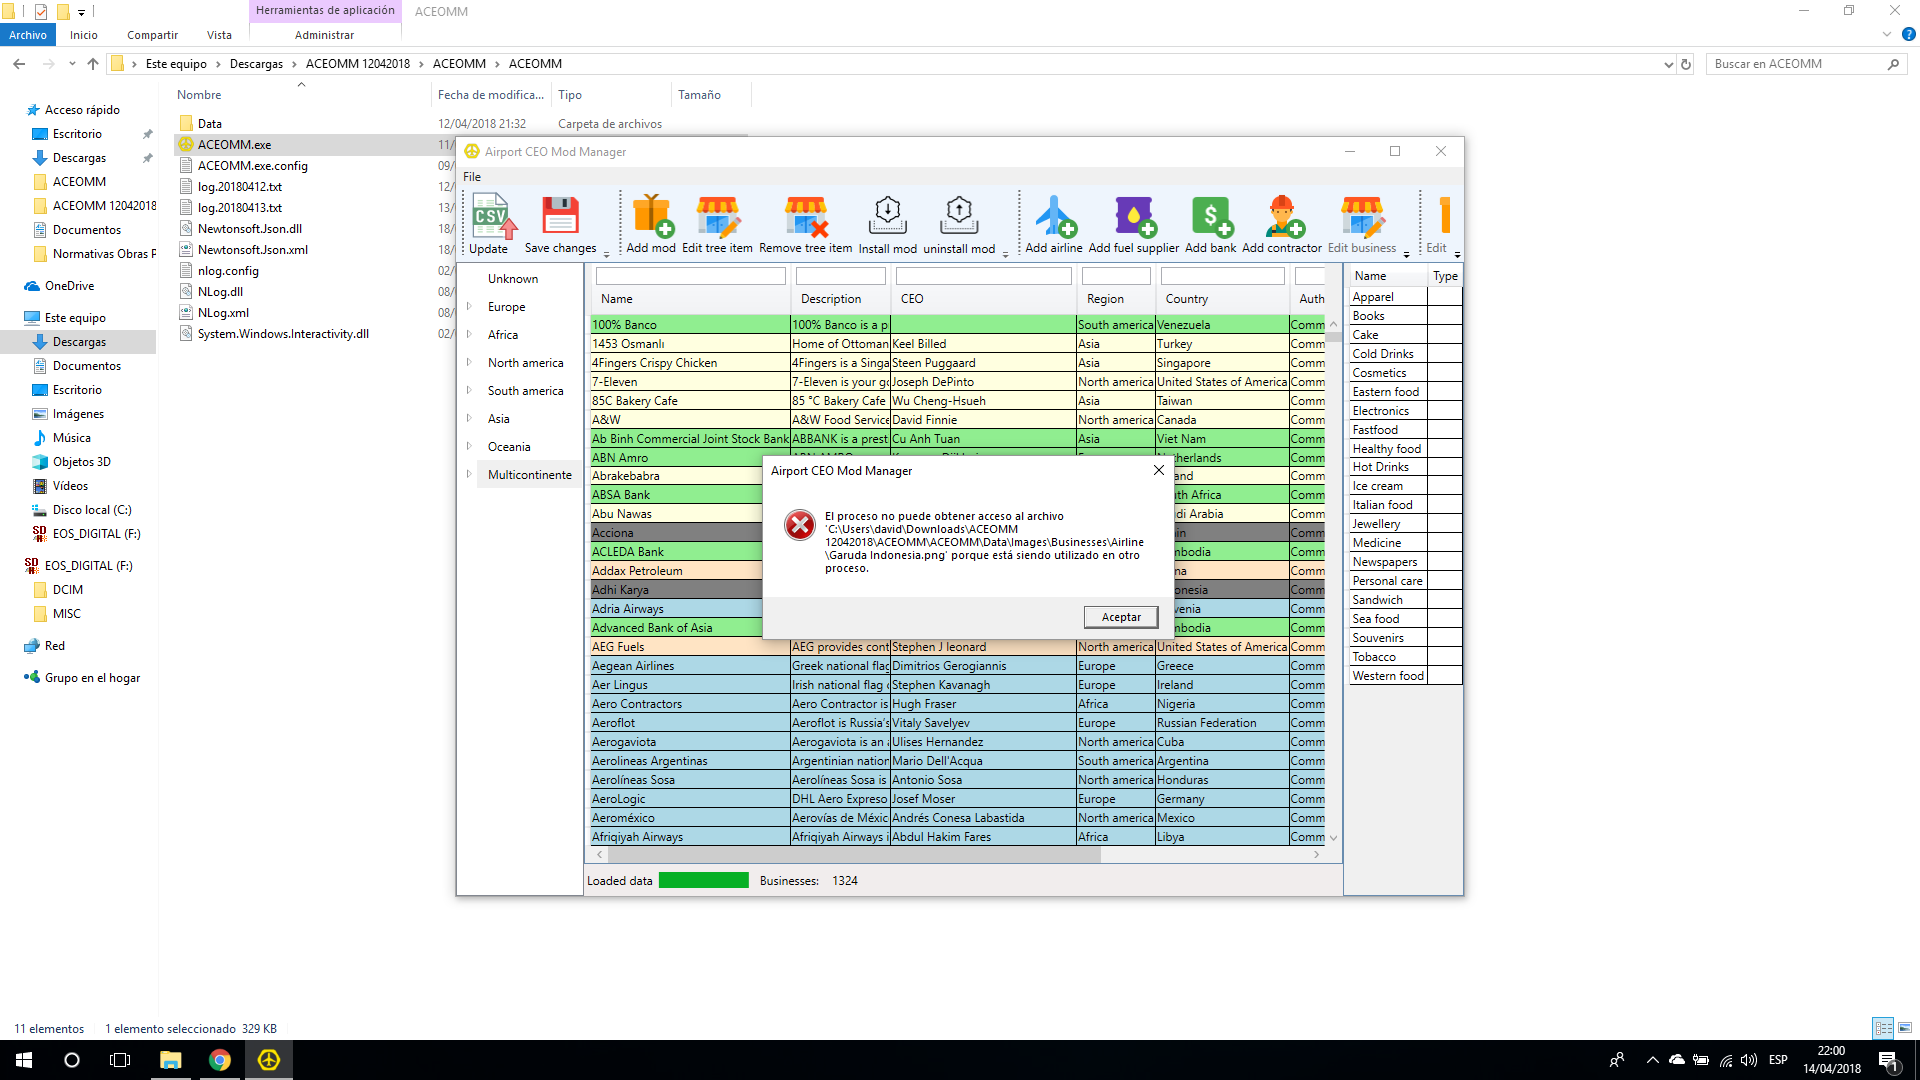
Task: Open OneDrive in the navigation pane
Action: tap(69, 286)
